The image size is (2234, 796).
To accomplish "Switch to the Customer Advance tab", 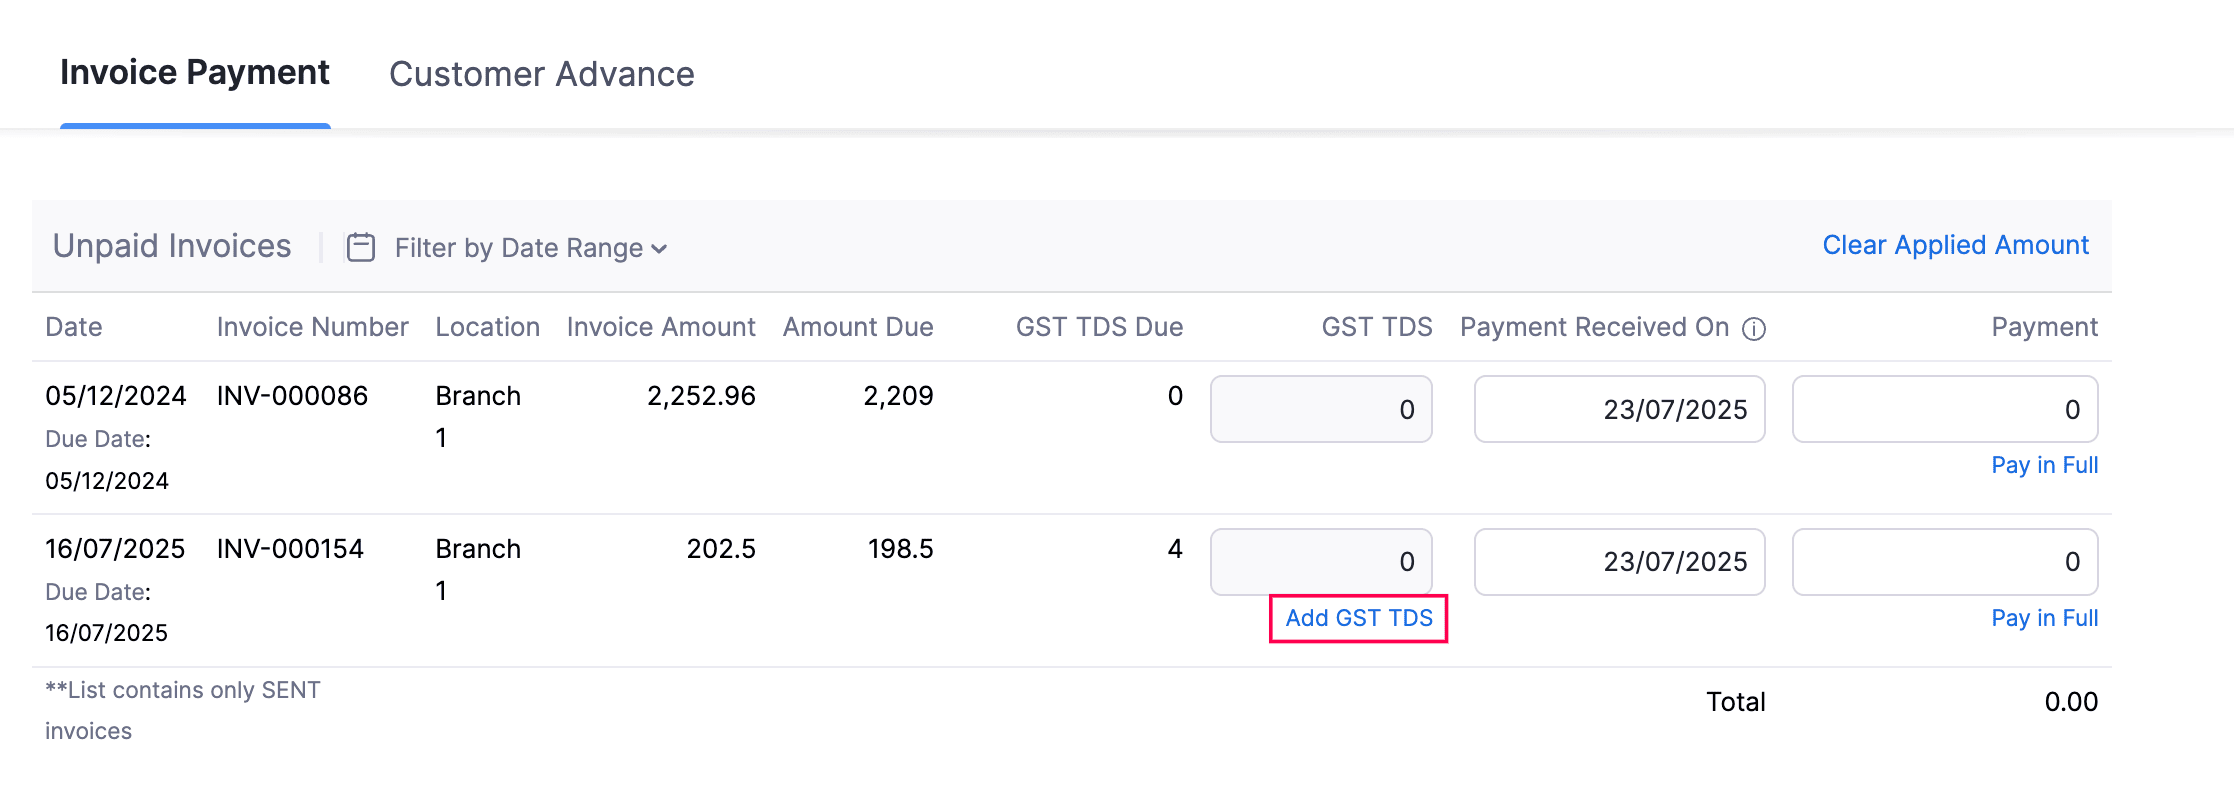I will (x=542, y=73).
